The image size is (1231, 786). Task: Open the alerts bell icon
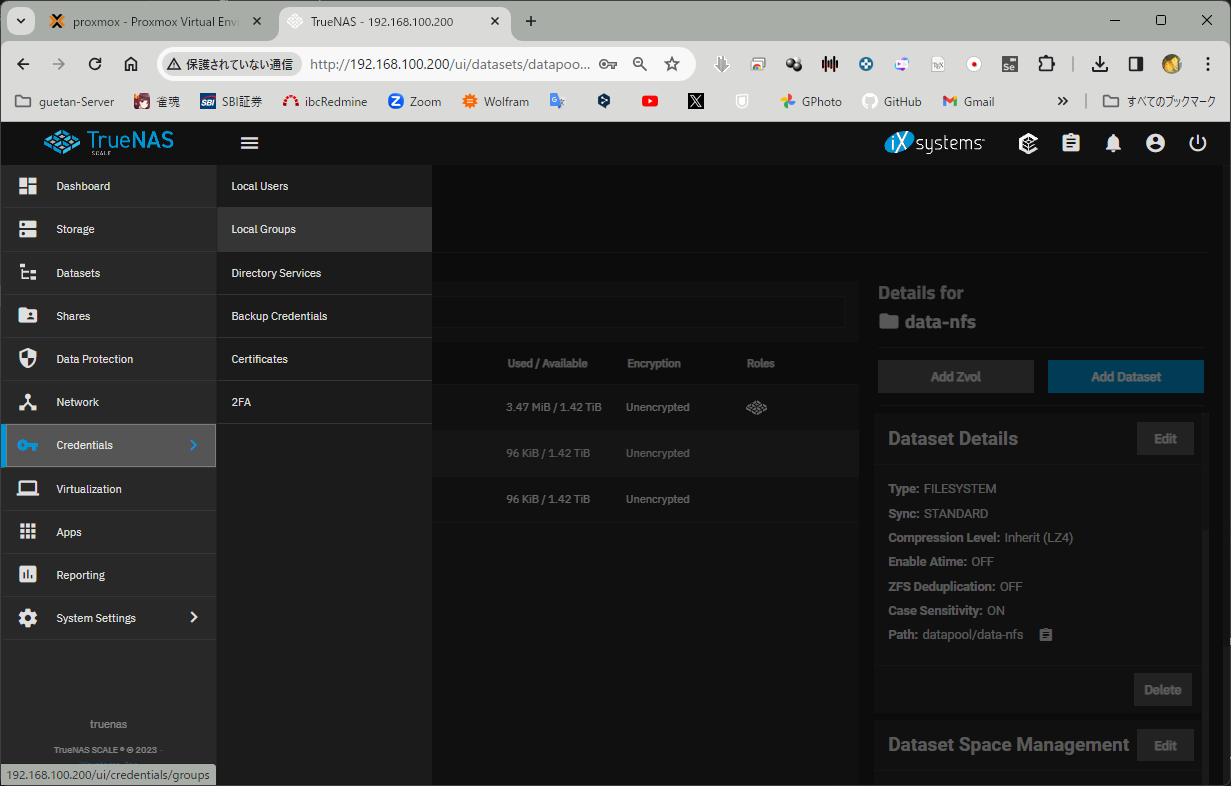tap(1113, 143)
